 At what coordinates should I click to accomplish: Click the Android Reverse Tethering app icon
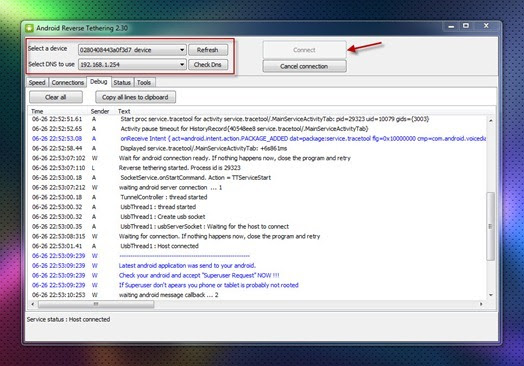[29, 28]
